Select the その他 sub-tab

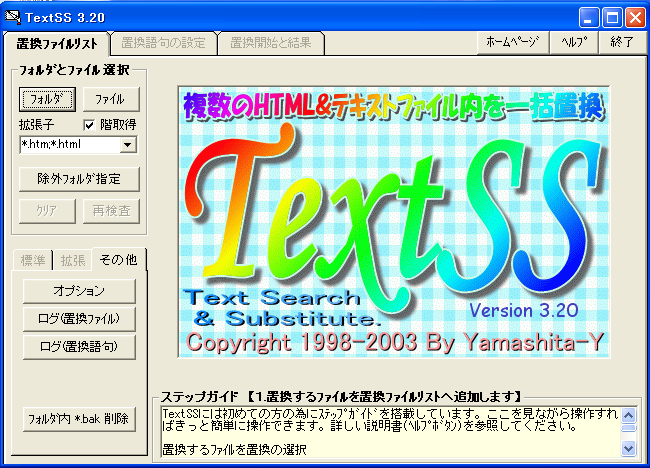point(119,260)
